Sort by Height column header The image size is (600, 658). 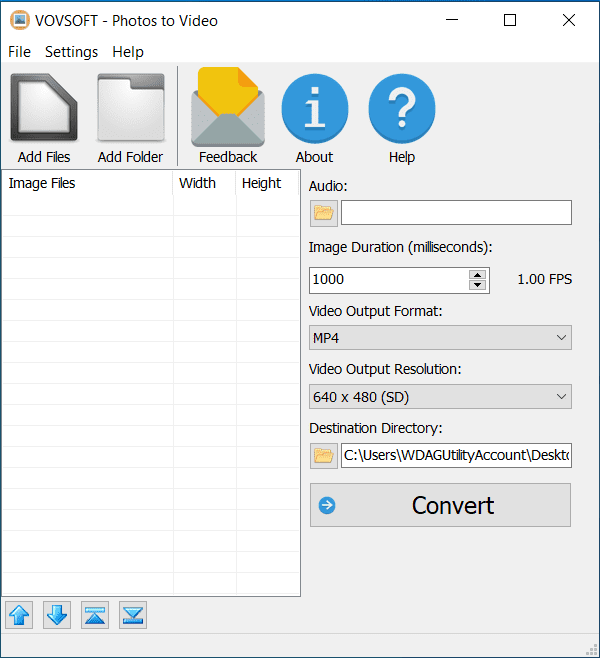(x=267, y=183)
